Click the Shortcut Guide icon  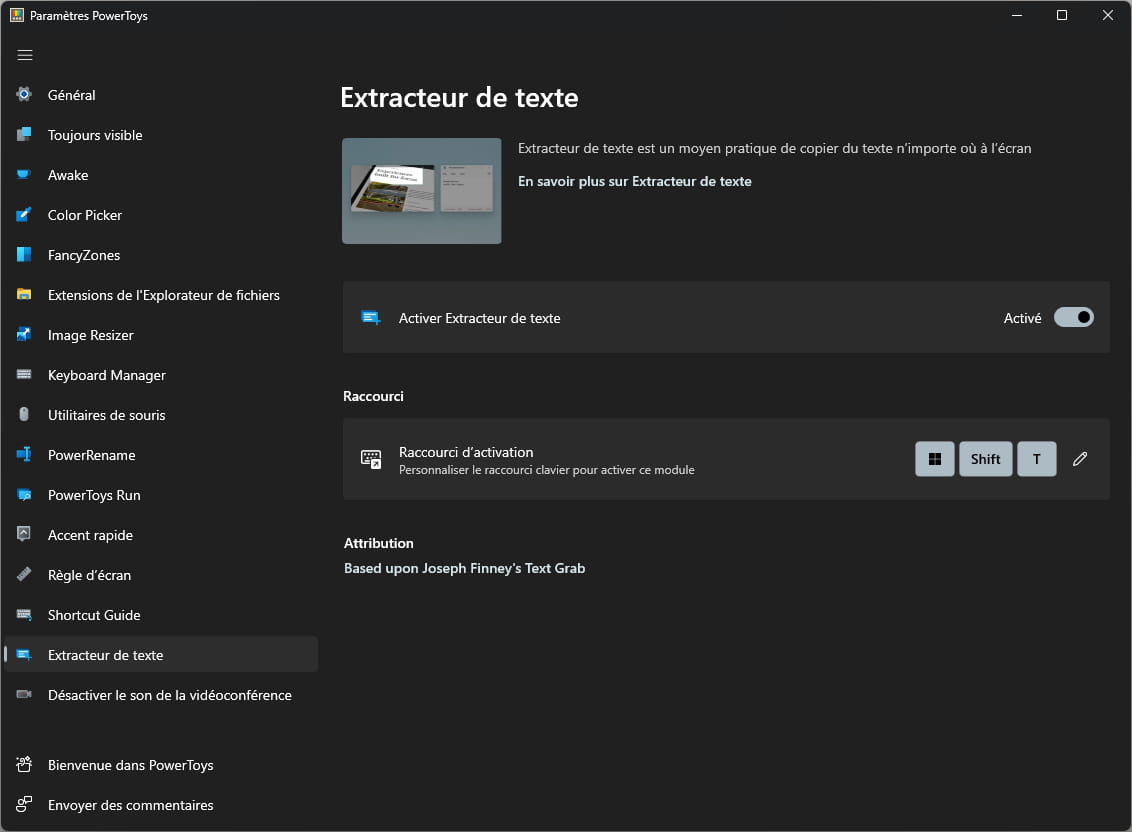(24, 615)
